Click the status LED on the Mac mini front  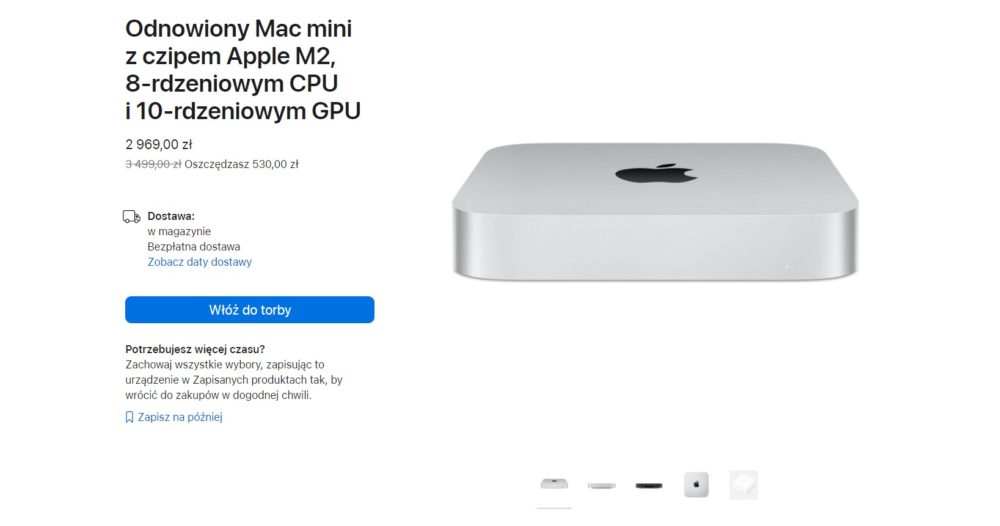[x=786, y=267]
